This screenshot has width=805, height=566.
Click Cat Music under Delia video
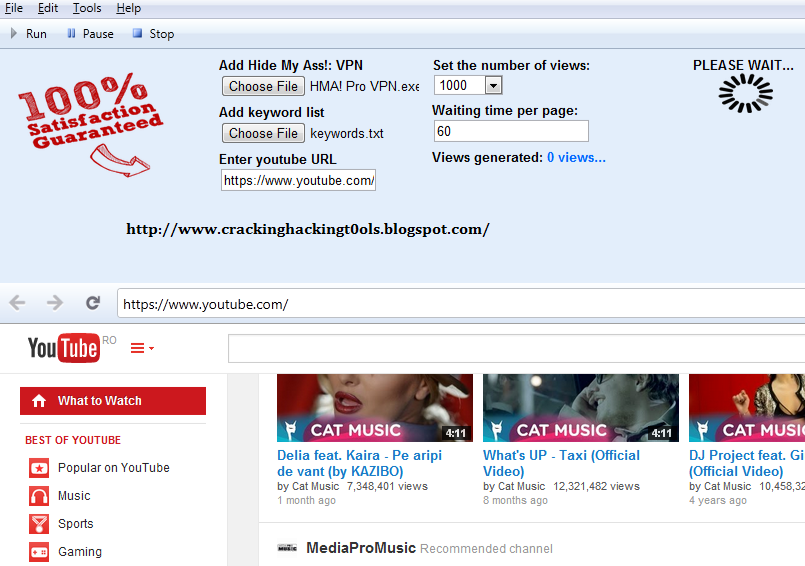316,486
